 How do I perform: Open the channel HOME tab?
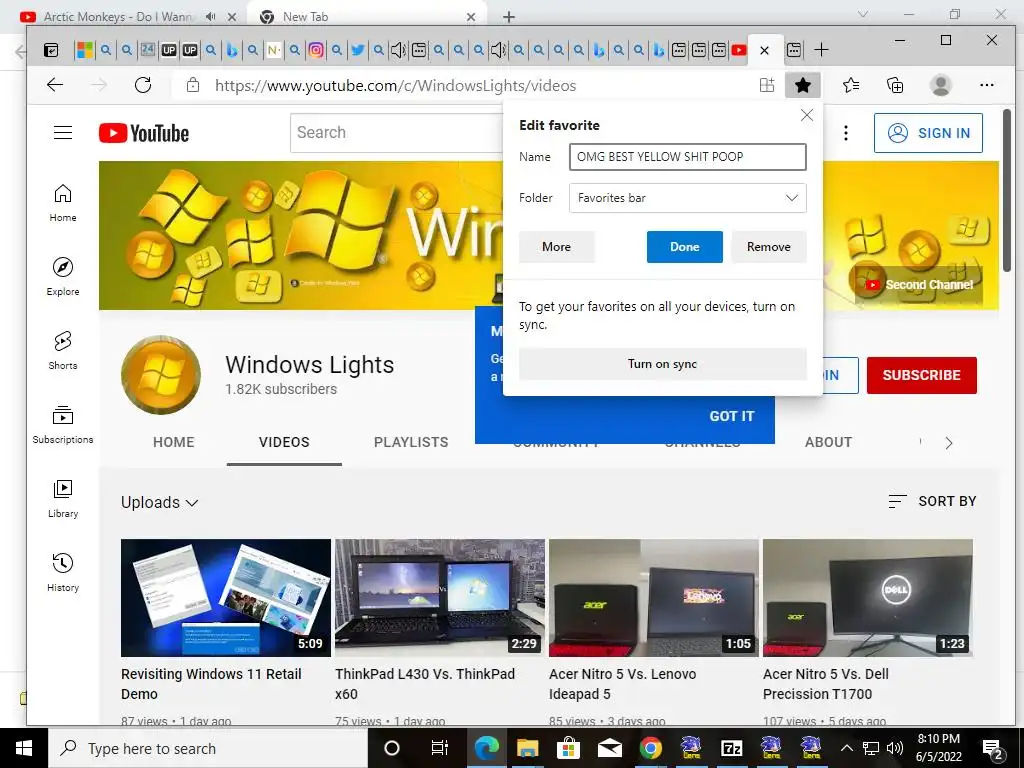click(x=174, y=442)
